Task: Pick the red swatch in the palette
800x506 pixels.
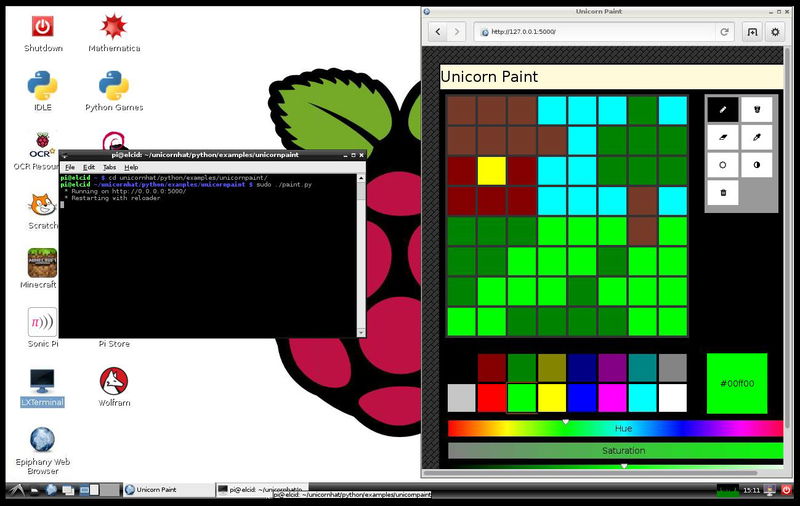Action: (x=492, y=398)
